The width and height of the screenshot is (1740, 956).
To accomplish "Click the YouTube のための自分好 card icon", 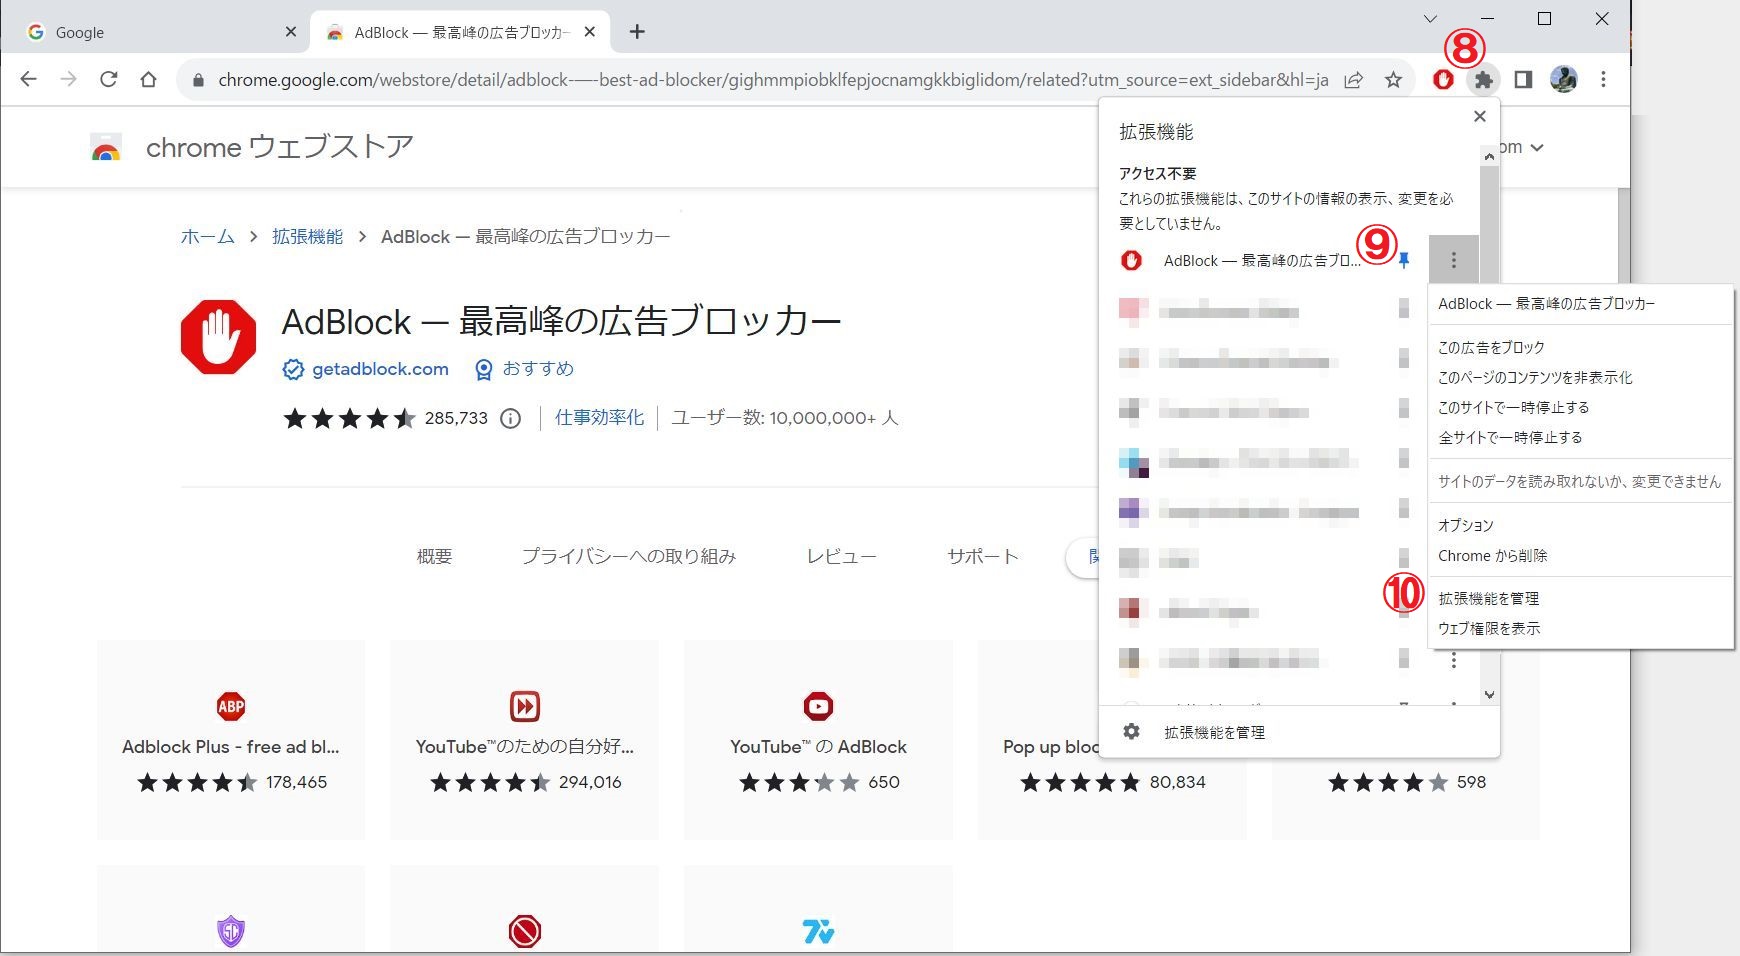I will (525, 706).
